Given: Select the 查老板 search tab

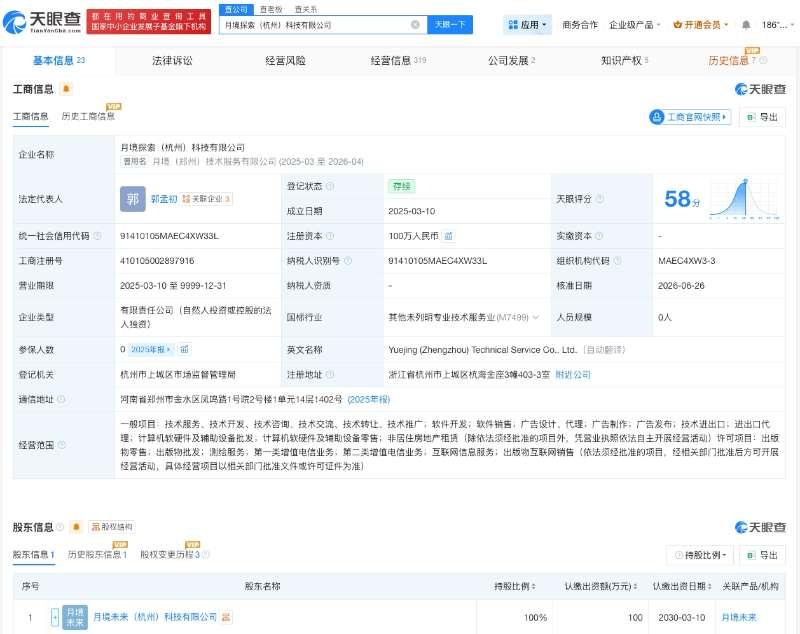Looking at the screenshot, I should (271, 9).
